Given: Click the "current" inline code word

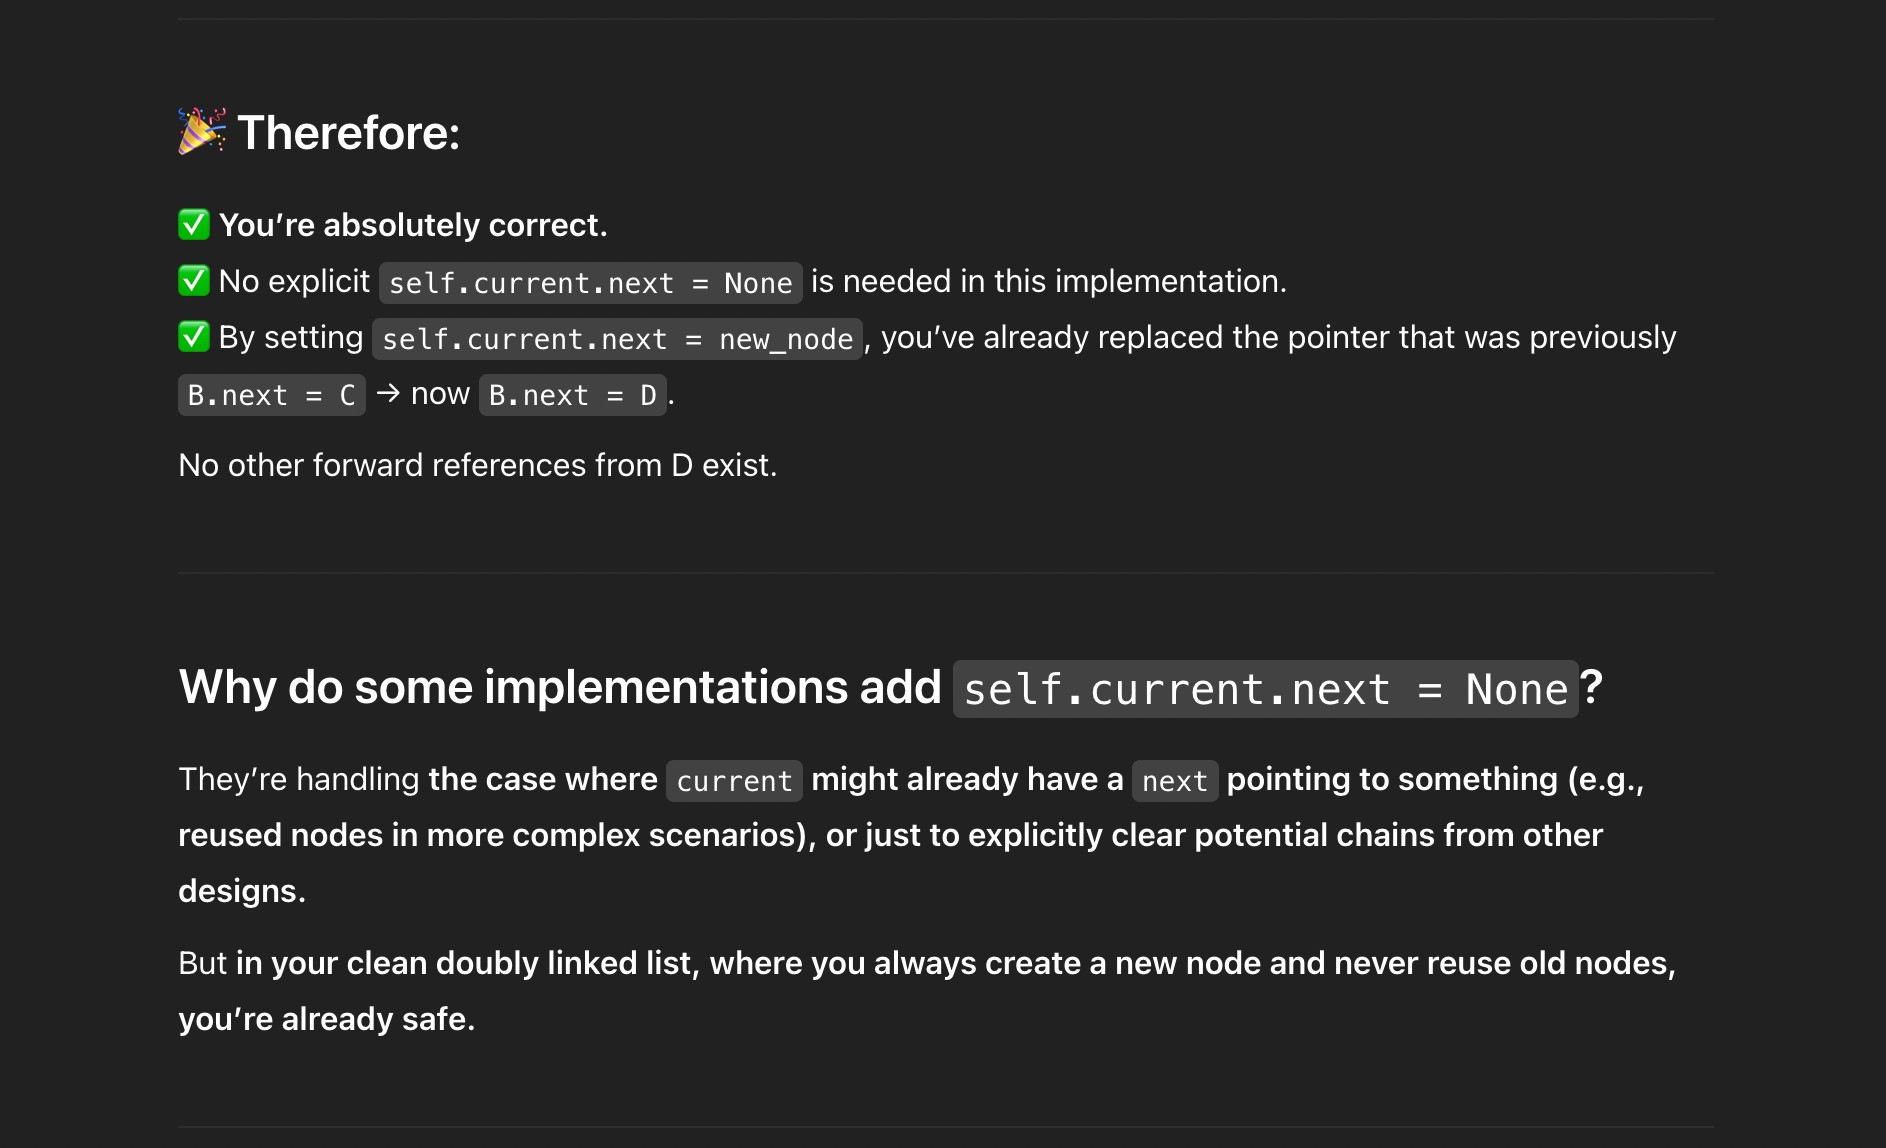Looking at the screenshot, I should pyautogui.click(x=734, y=781).
